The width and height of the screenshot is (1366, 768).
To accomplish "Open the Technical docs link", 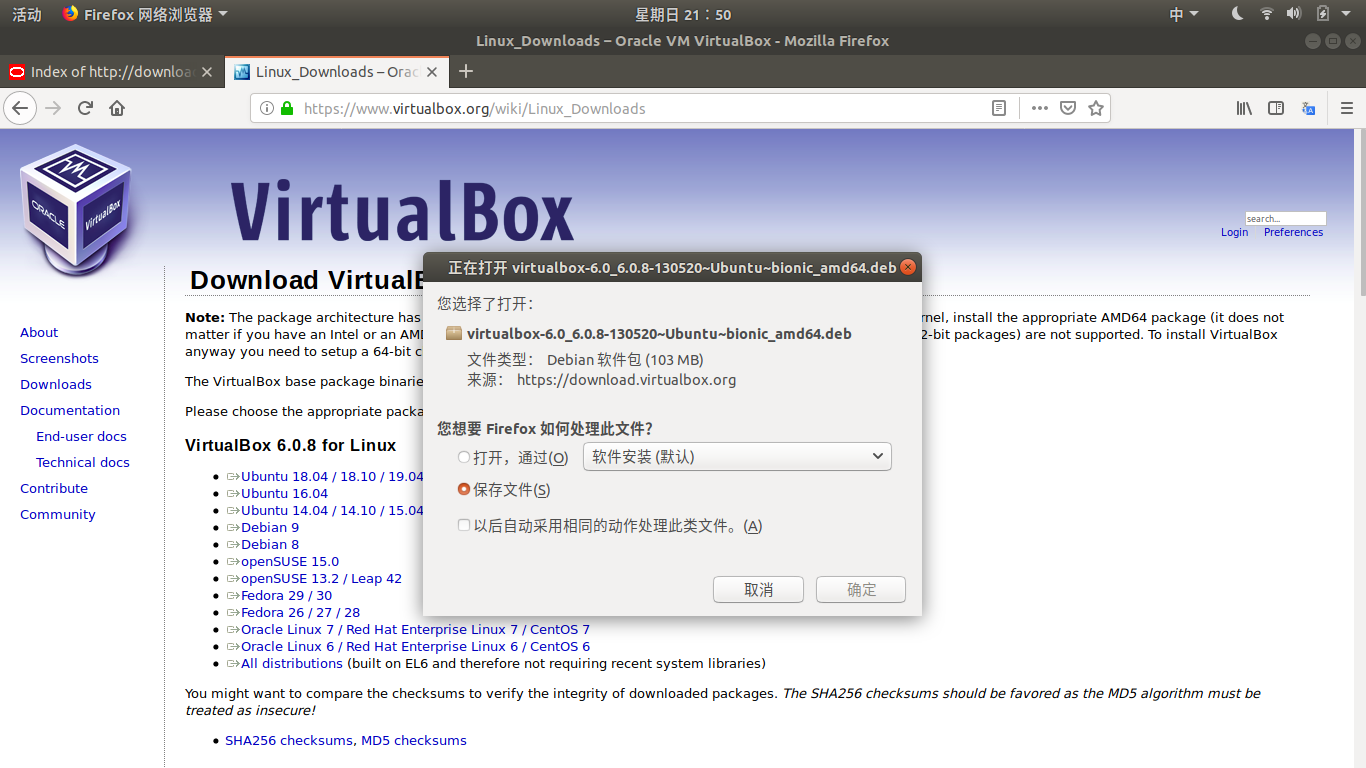I will tap(83, 462).
